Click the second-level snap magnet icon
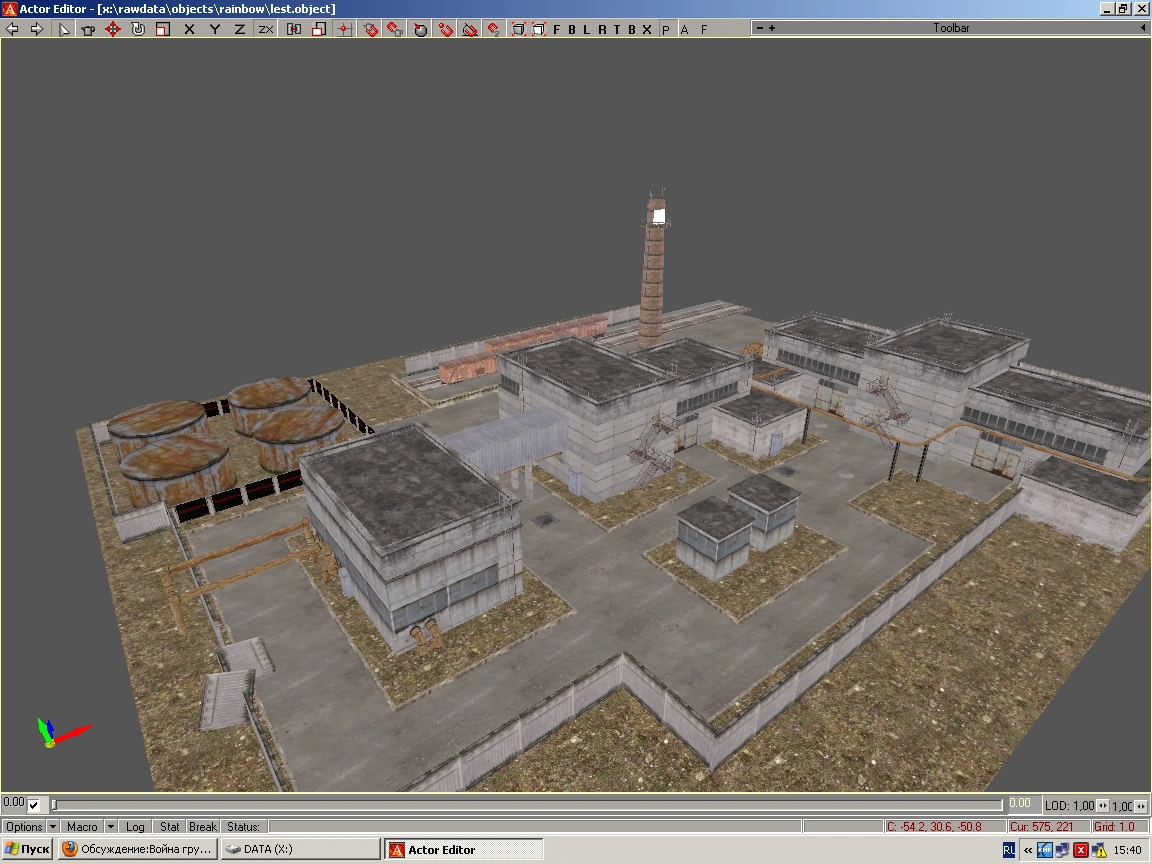This screenshot has height=864, width=1152. (494, 29)
